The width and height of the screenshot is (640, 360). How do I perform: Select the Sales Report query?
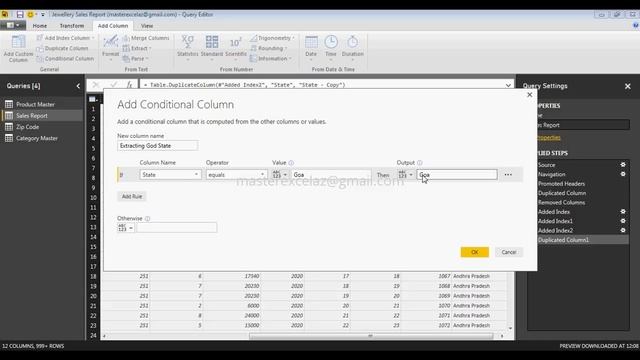click(x=32, y=116)
